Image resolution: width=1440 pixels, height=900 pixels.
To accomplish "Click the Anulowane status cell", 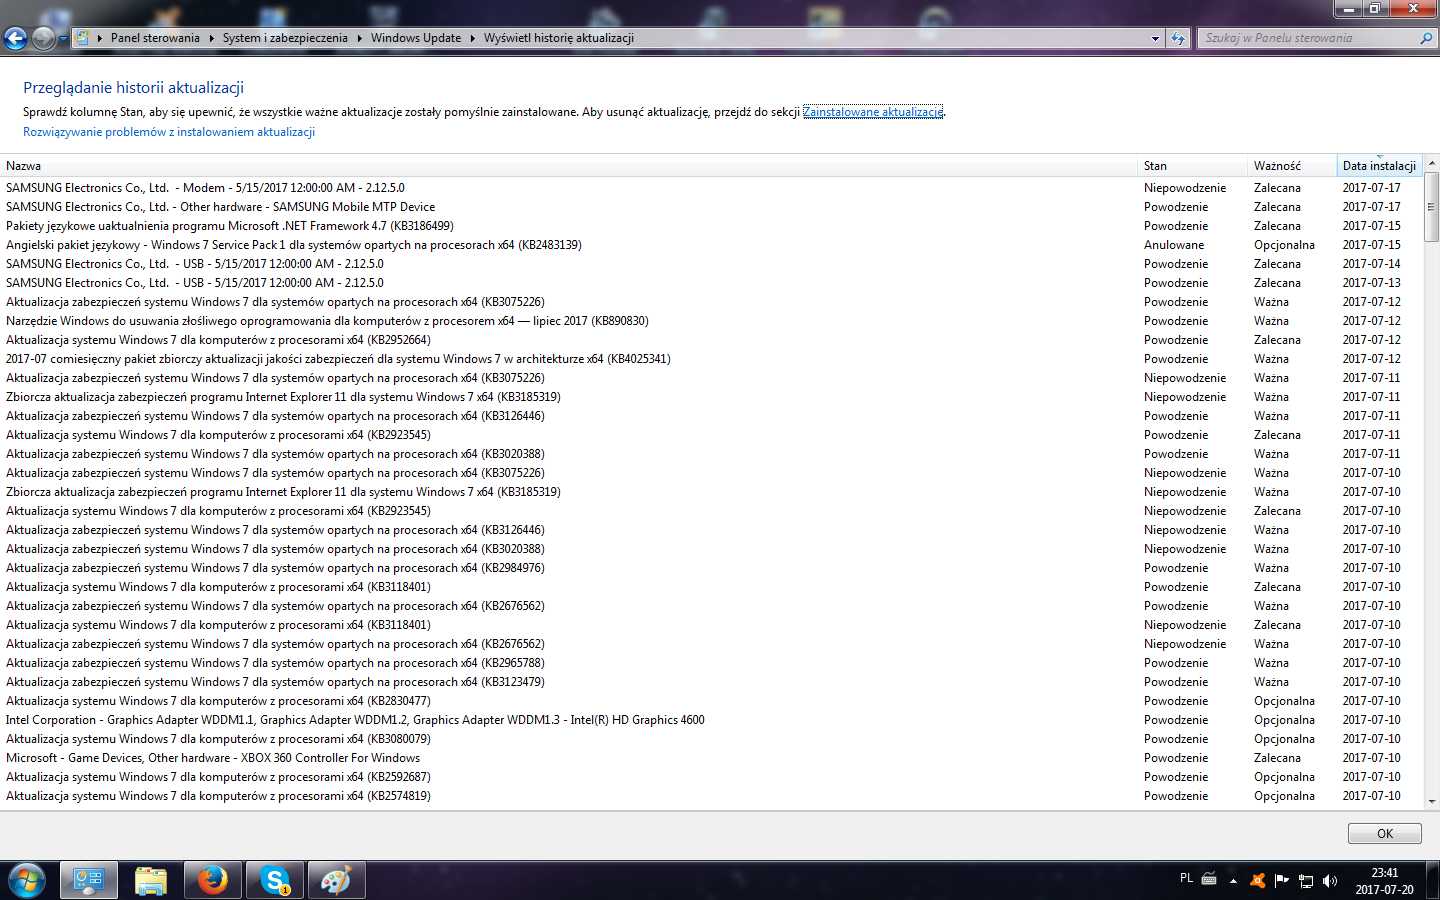I will pyautogui.click(x=1174, y=245).
